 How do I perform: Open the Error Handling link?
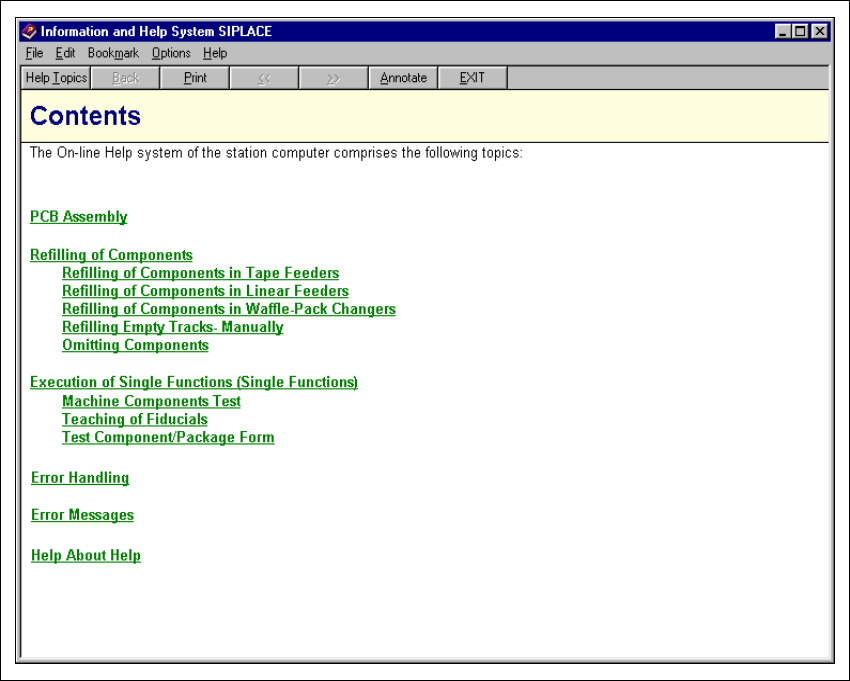pos(80,478)
